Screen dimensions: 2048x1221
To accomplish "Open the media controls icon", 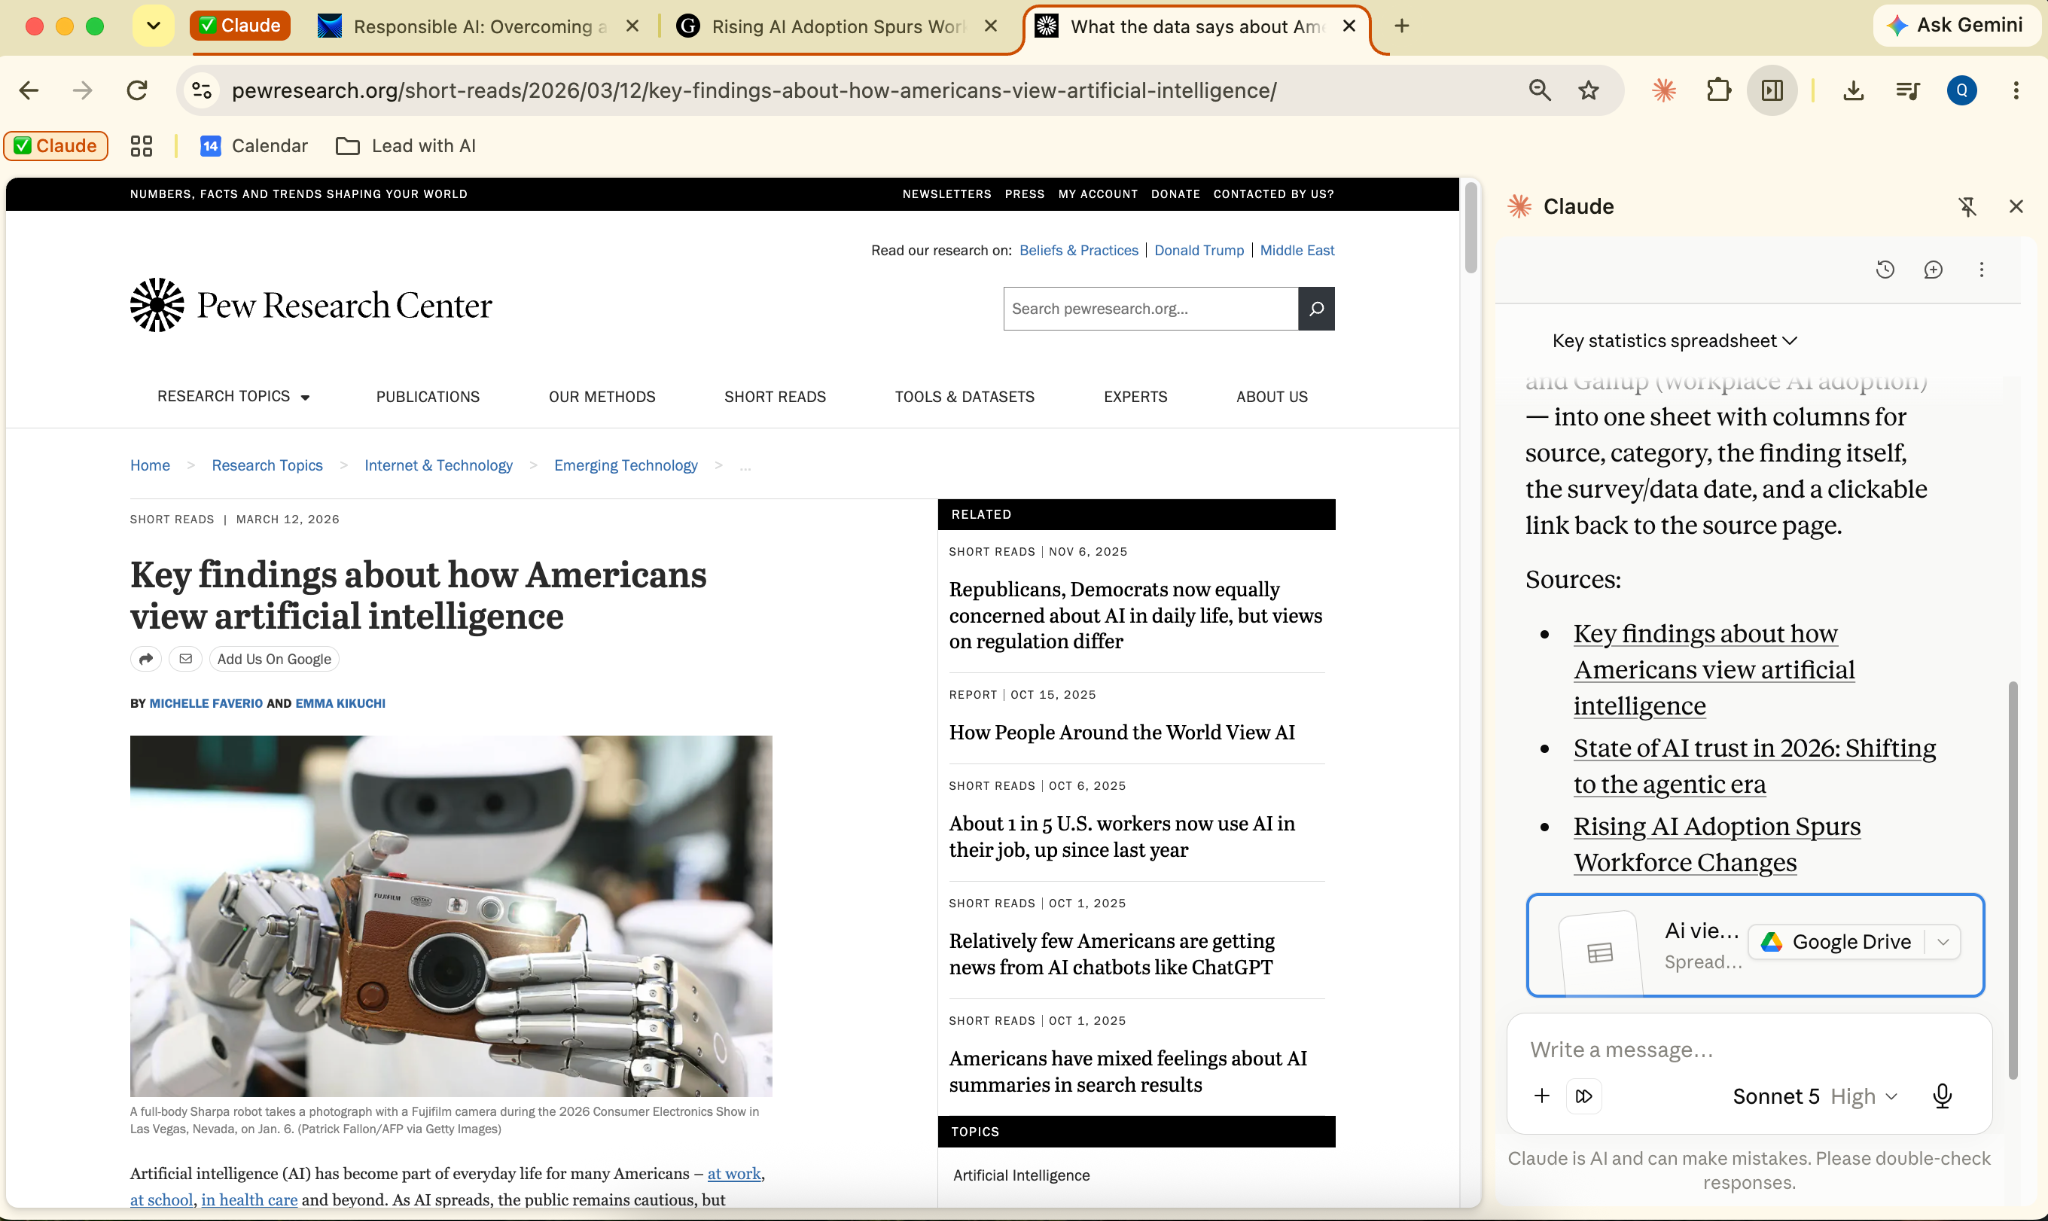I will point(1907,91).
